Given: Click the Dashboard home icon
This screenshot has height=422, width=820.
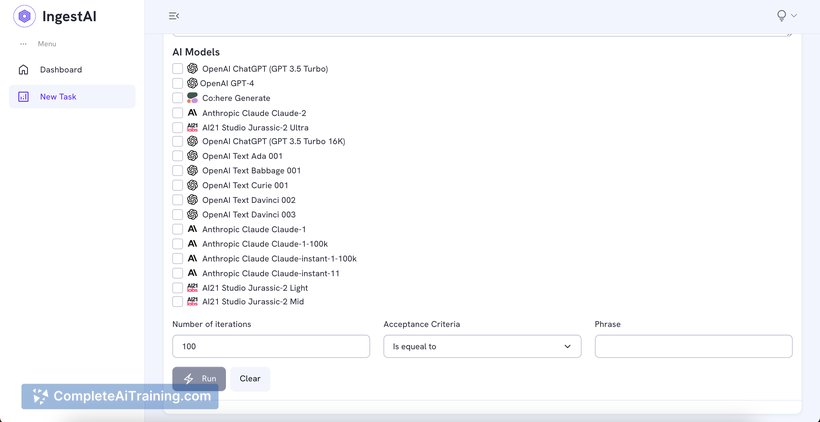Looking at the screenshot, I should click(x=24, y=70).
